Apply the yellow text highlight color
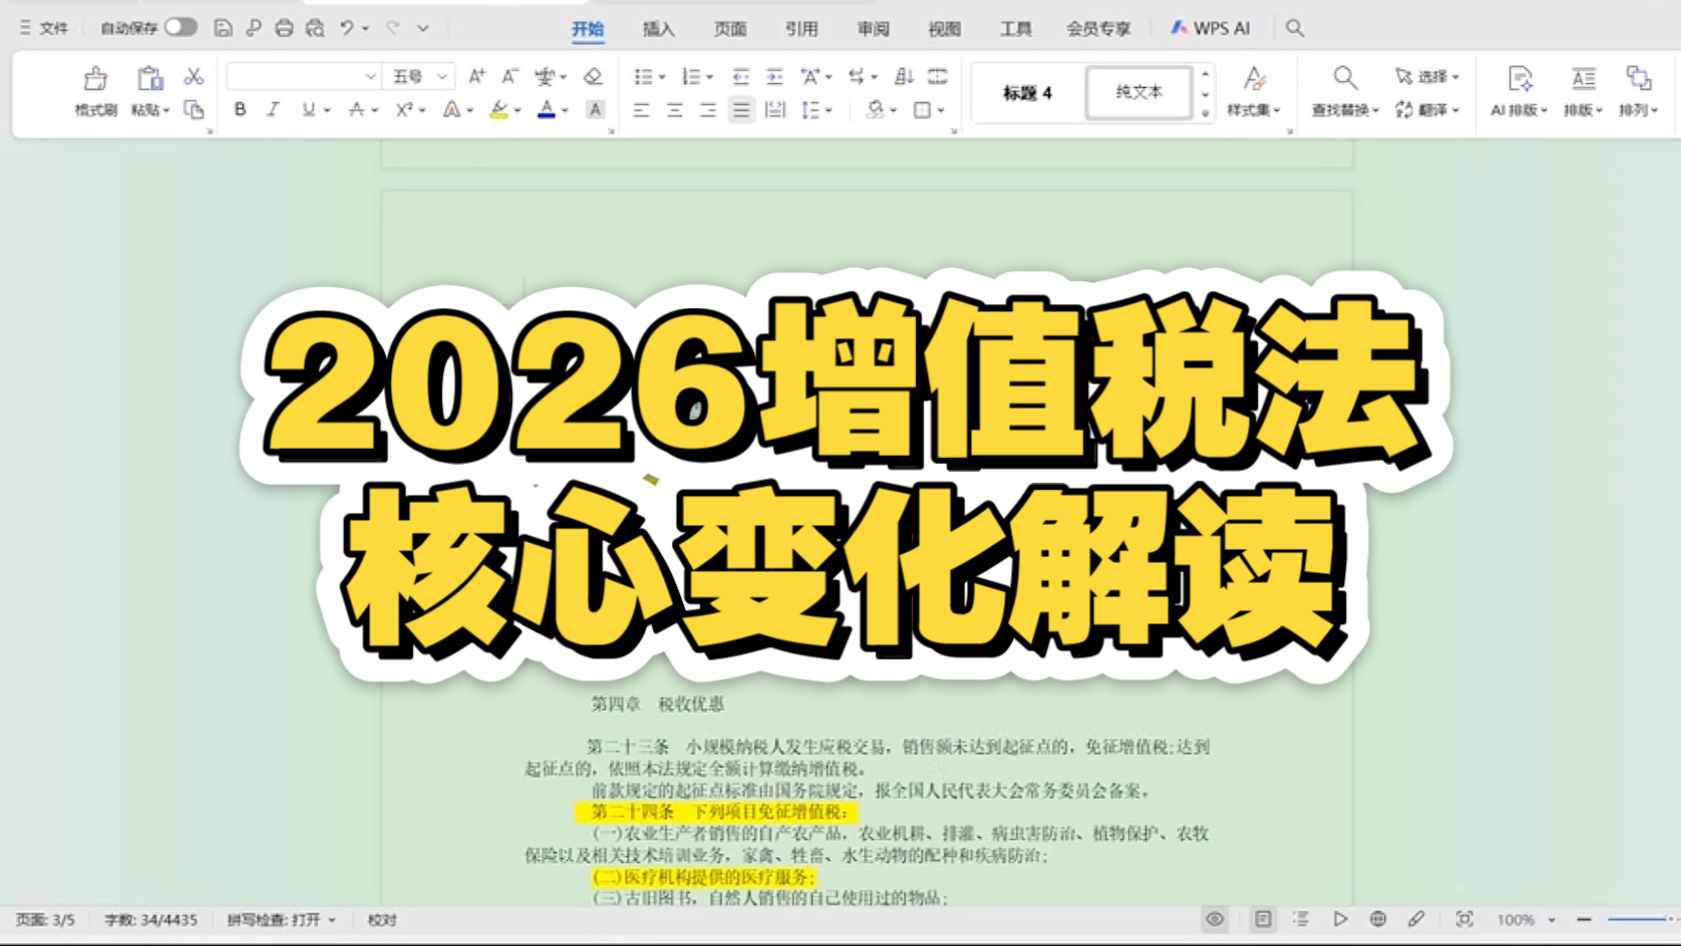The image size is (1681, 946). pyautogui.click(x=498, y=110)
